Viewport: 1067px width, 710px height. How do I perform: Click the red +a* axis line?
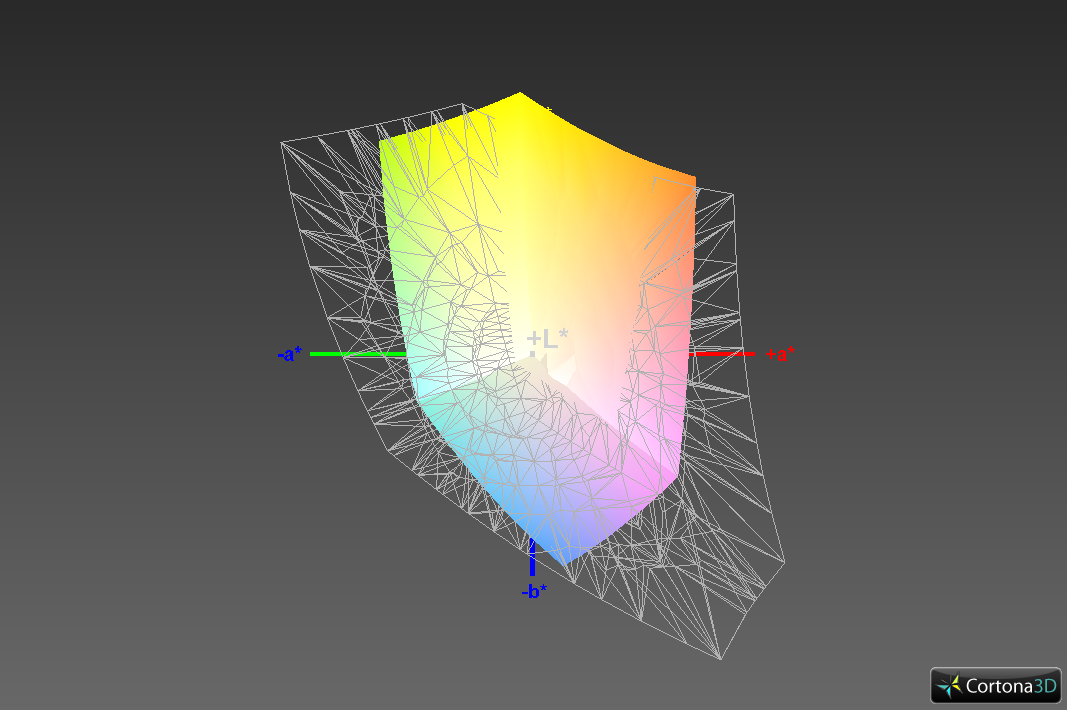(x=722, y=354)
